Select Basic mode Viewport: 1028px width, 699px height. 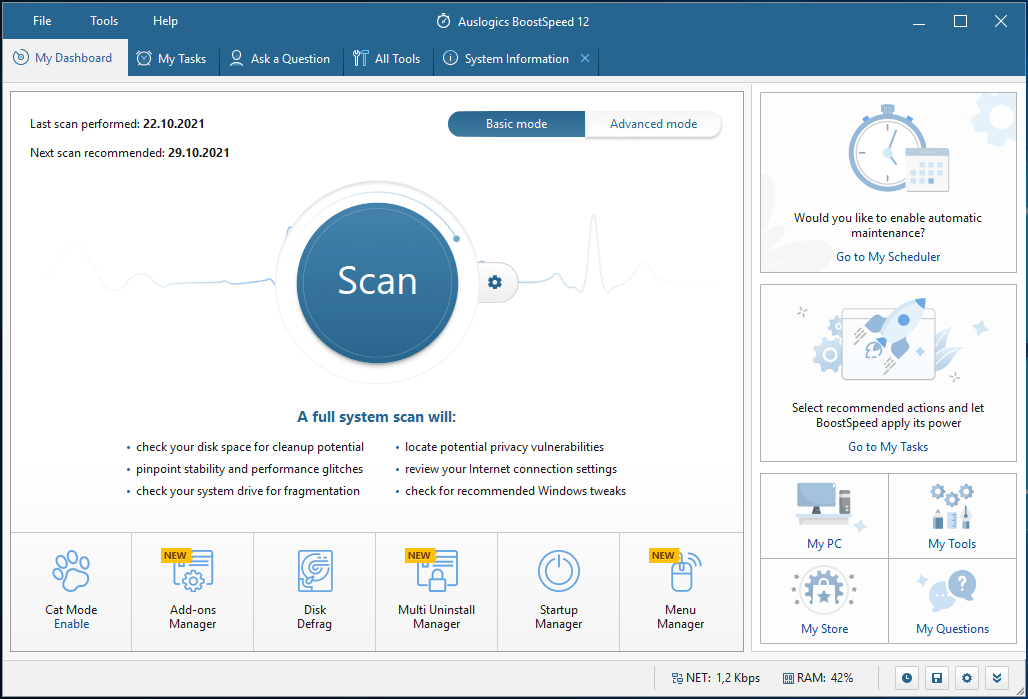[516, 124]
